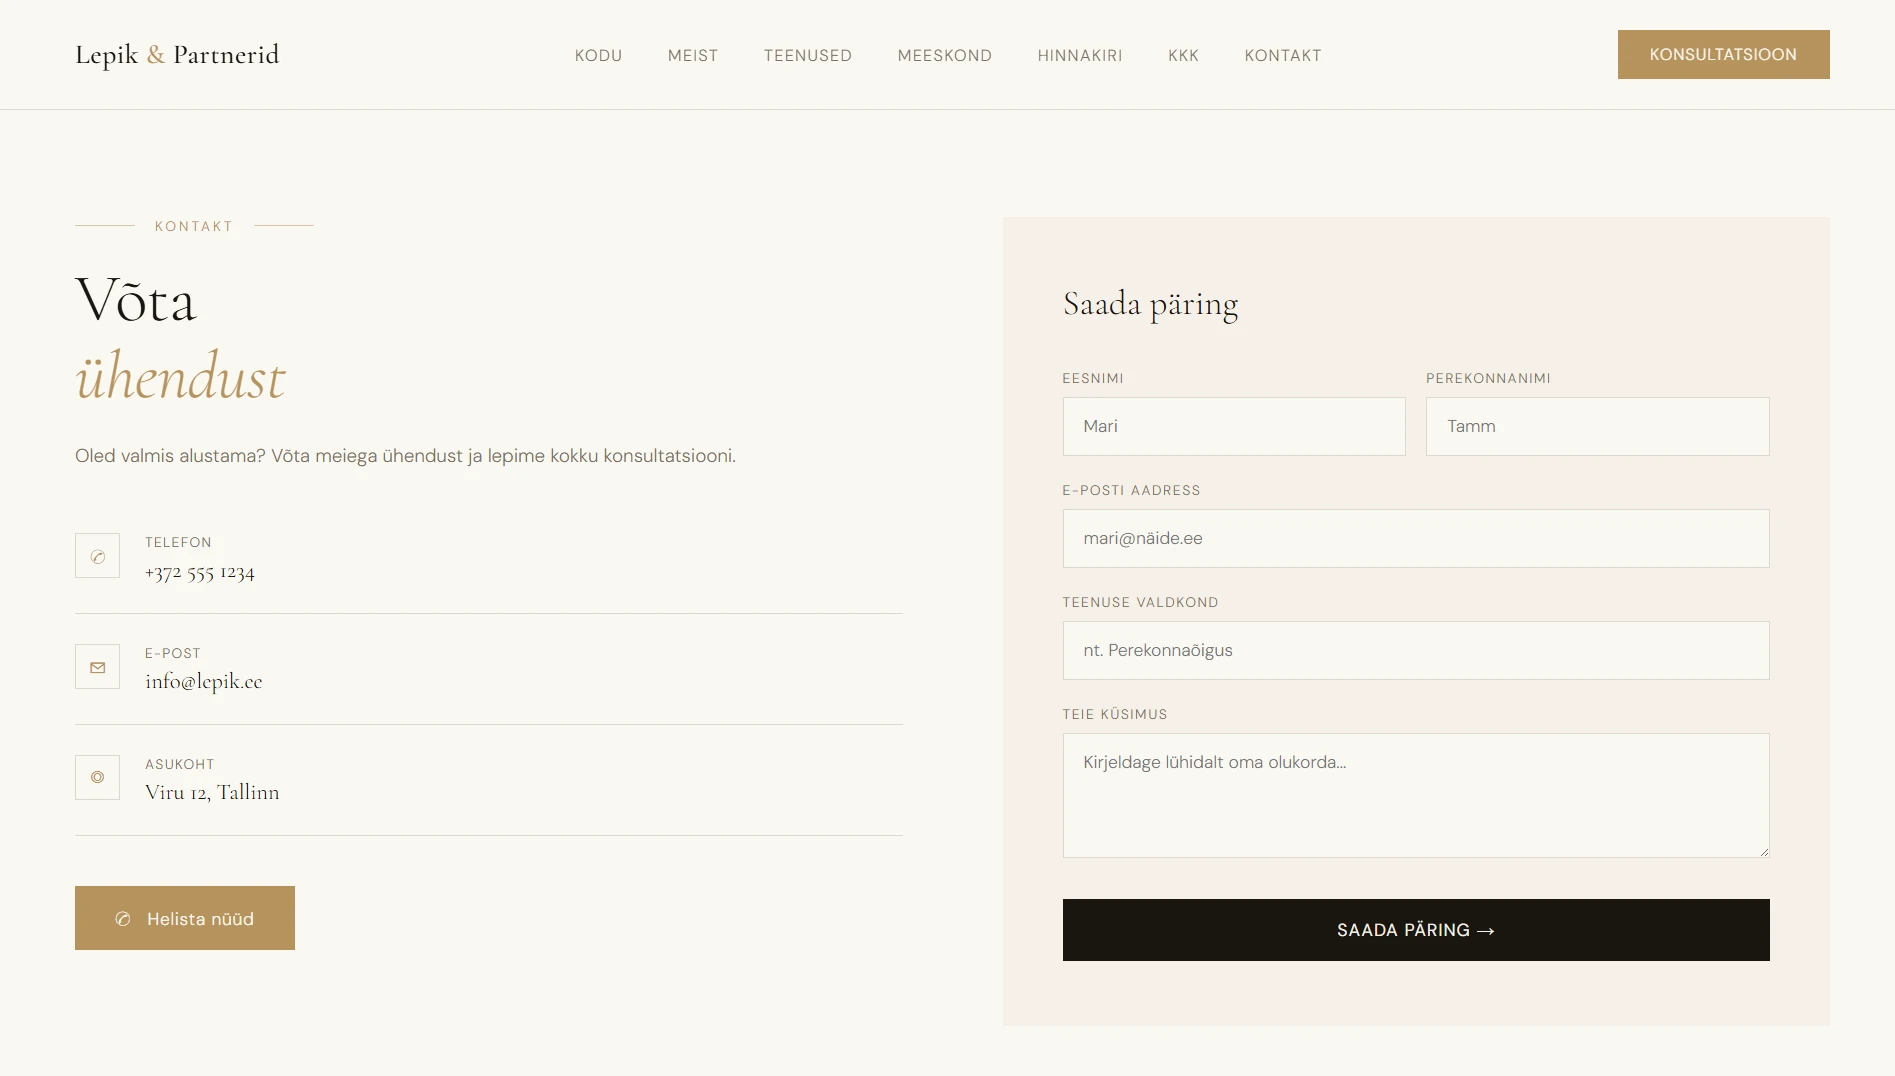Click the Lepik & Partnerid logo
The height and width of the screenshot is (1076, 1895).
(x=177, y=55)
